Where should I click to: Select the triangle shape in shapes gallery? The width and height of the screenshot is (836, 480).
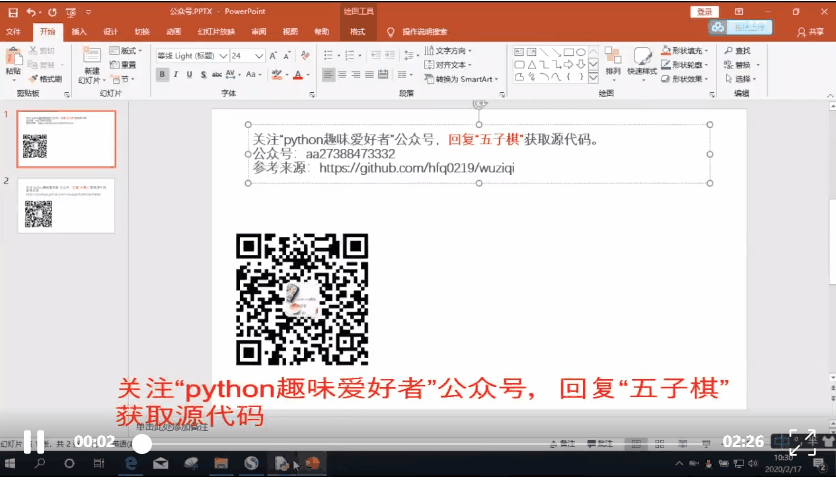(532, 65)
